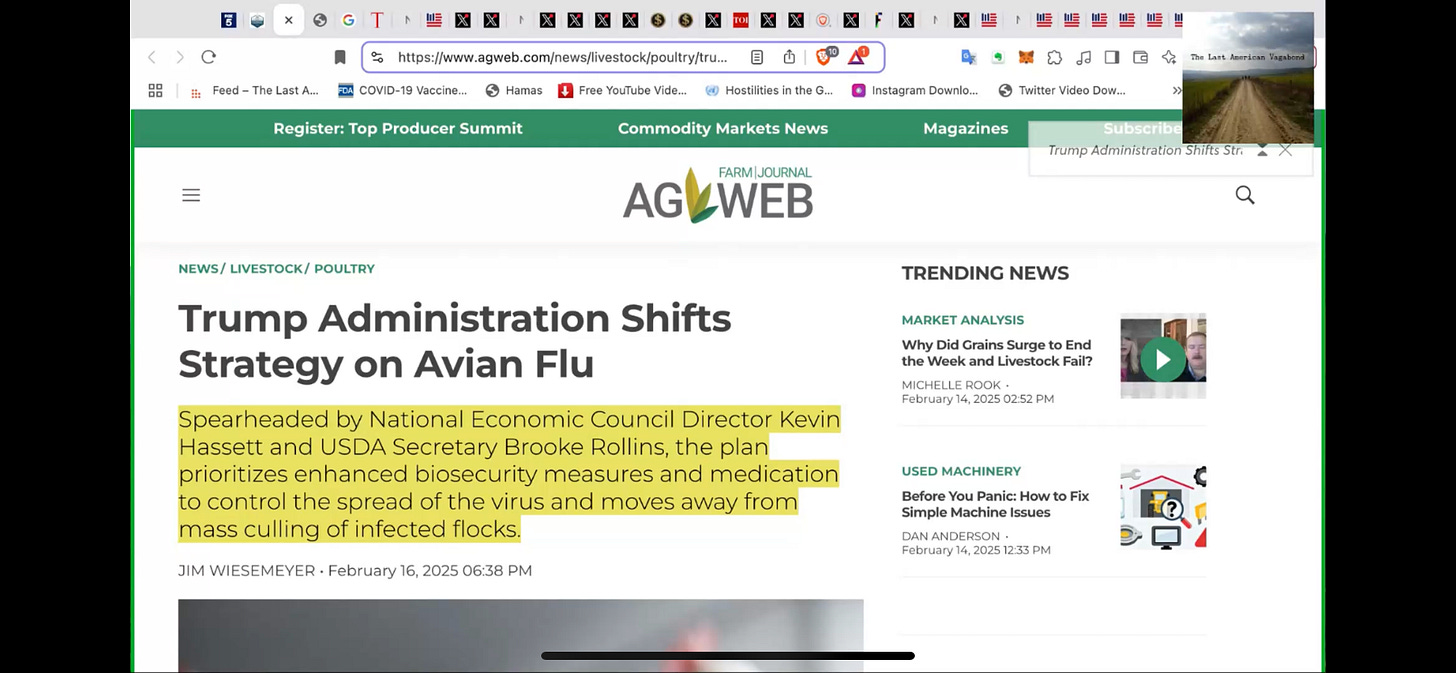1456x673 pixels.
Task: Click DAN ANDERSON byline
Action: tap(951, 536)
